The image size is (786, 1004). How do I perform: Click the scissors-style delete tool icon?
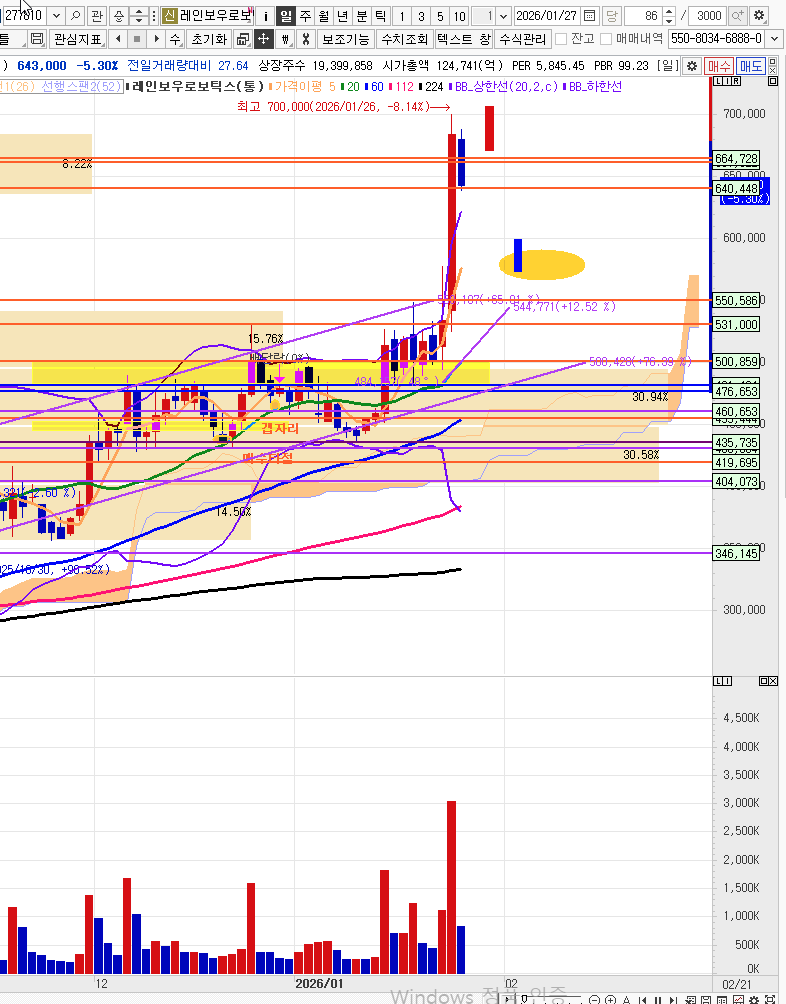(x=305, y=39)
